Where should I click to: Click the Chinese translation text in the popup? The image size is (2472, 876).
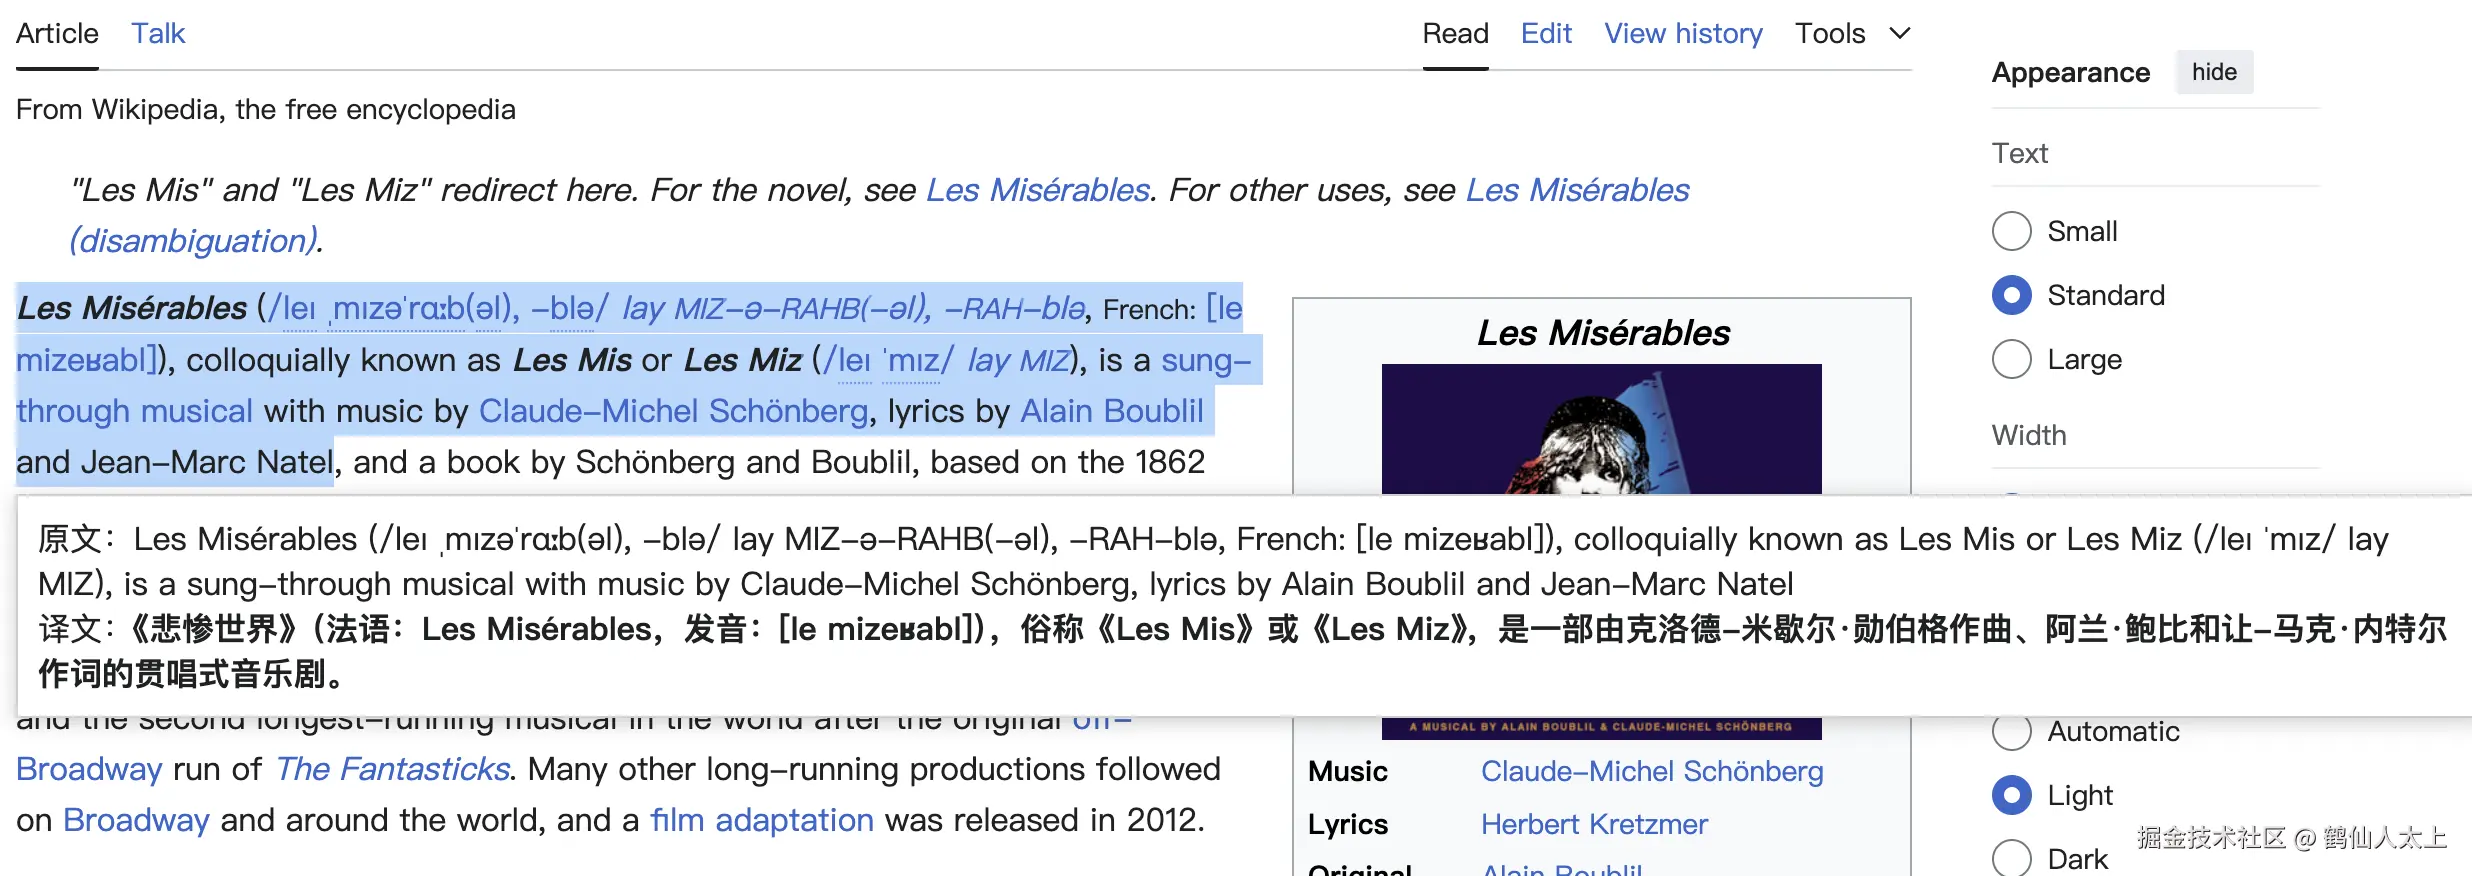(x=1242, y=651)
